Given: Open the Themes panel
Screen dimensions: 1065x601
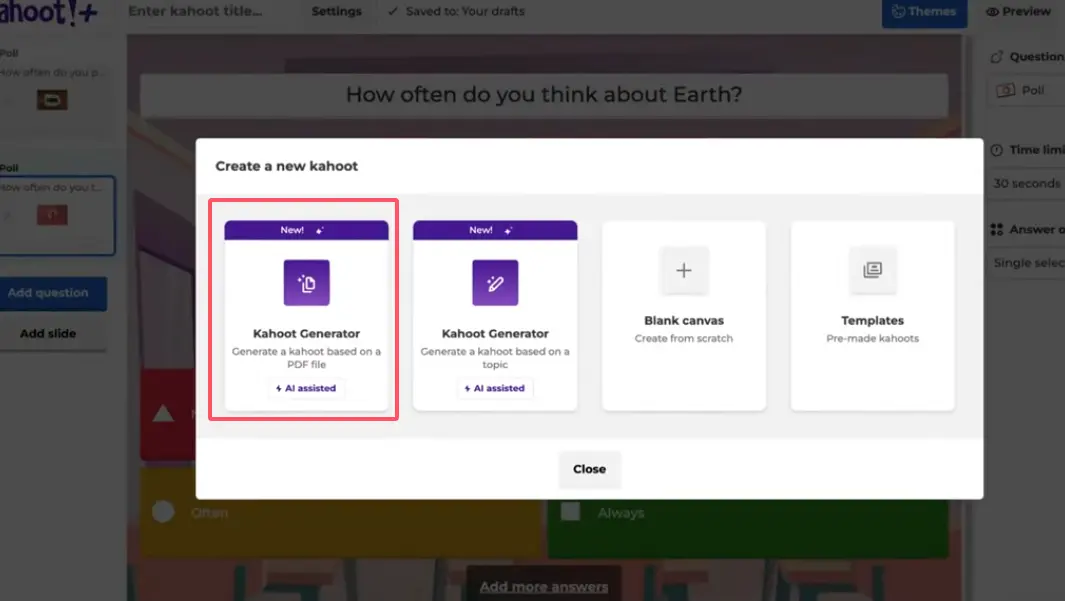Looking at the screenshot, I should [x=923, y=12].
